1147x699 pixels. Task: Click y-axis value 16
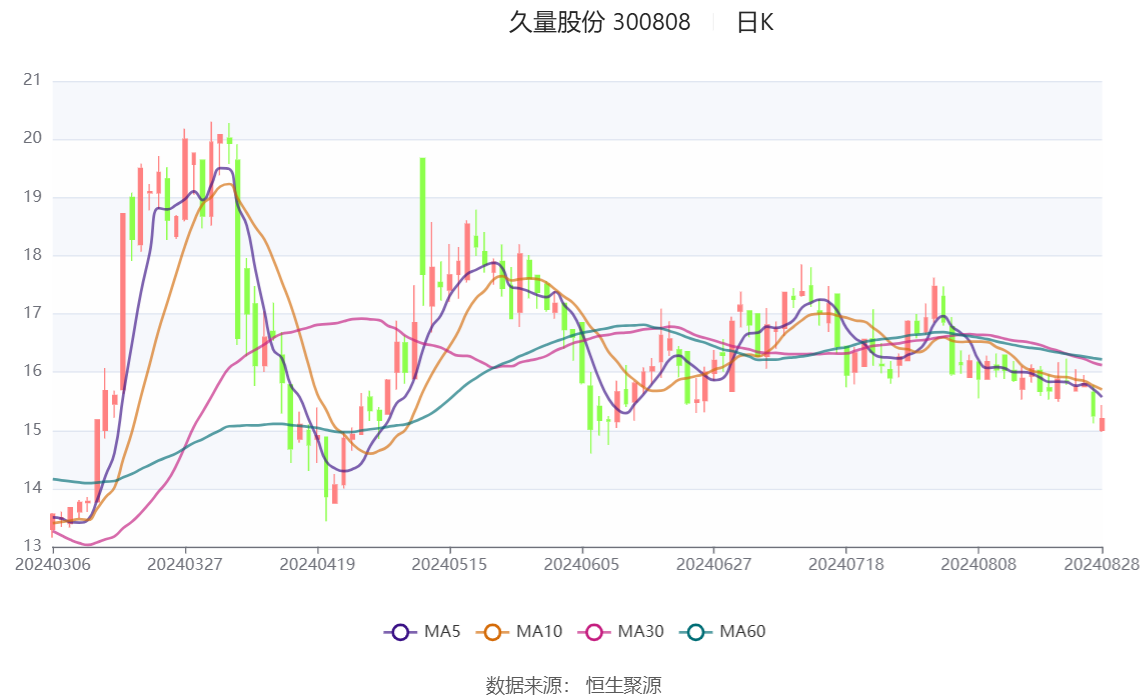coord(32,371)
